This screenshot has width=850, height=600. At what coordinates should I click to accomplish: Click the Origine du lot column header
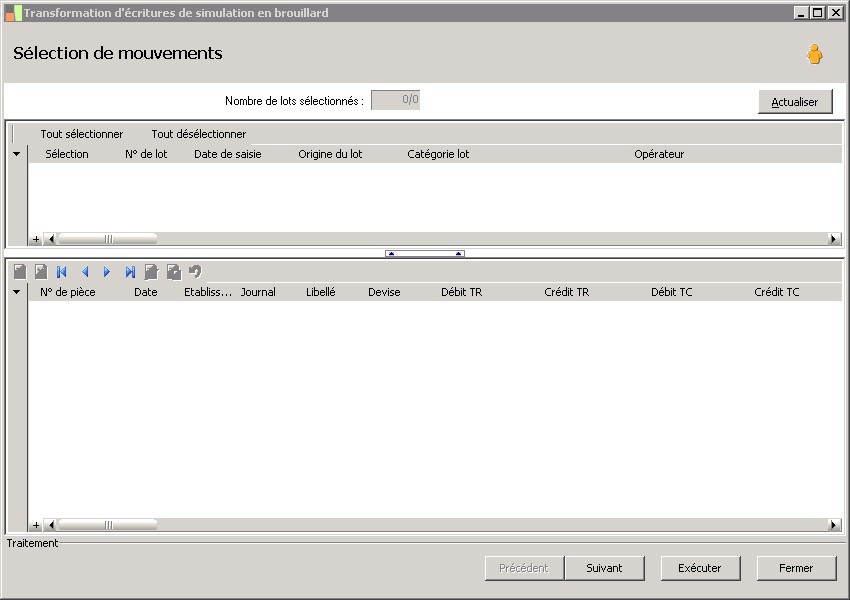(x=330, y=154)
